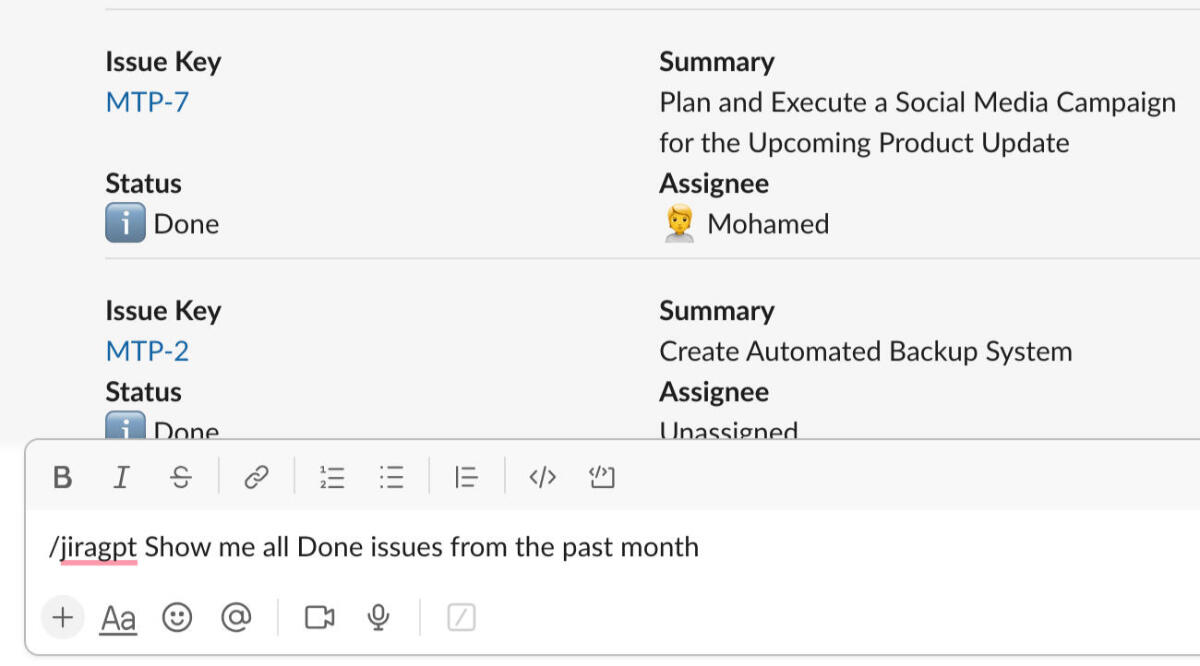The width and height of the screenshot is (1200, 666).
Task: Insert inline code formatting
Action: (541, 477)
